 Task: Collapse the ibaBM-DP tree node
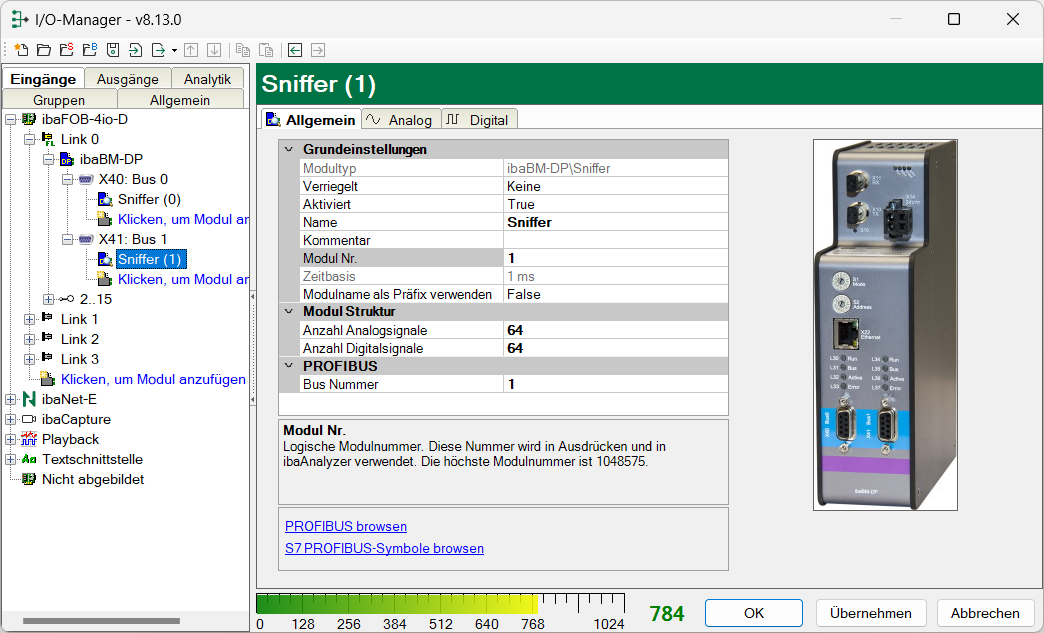[x=49, y=160]
